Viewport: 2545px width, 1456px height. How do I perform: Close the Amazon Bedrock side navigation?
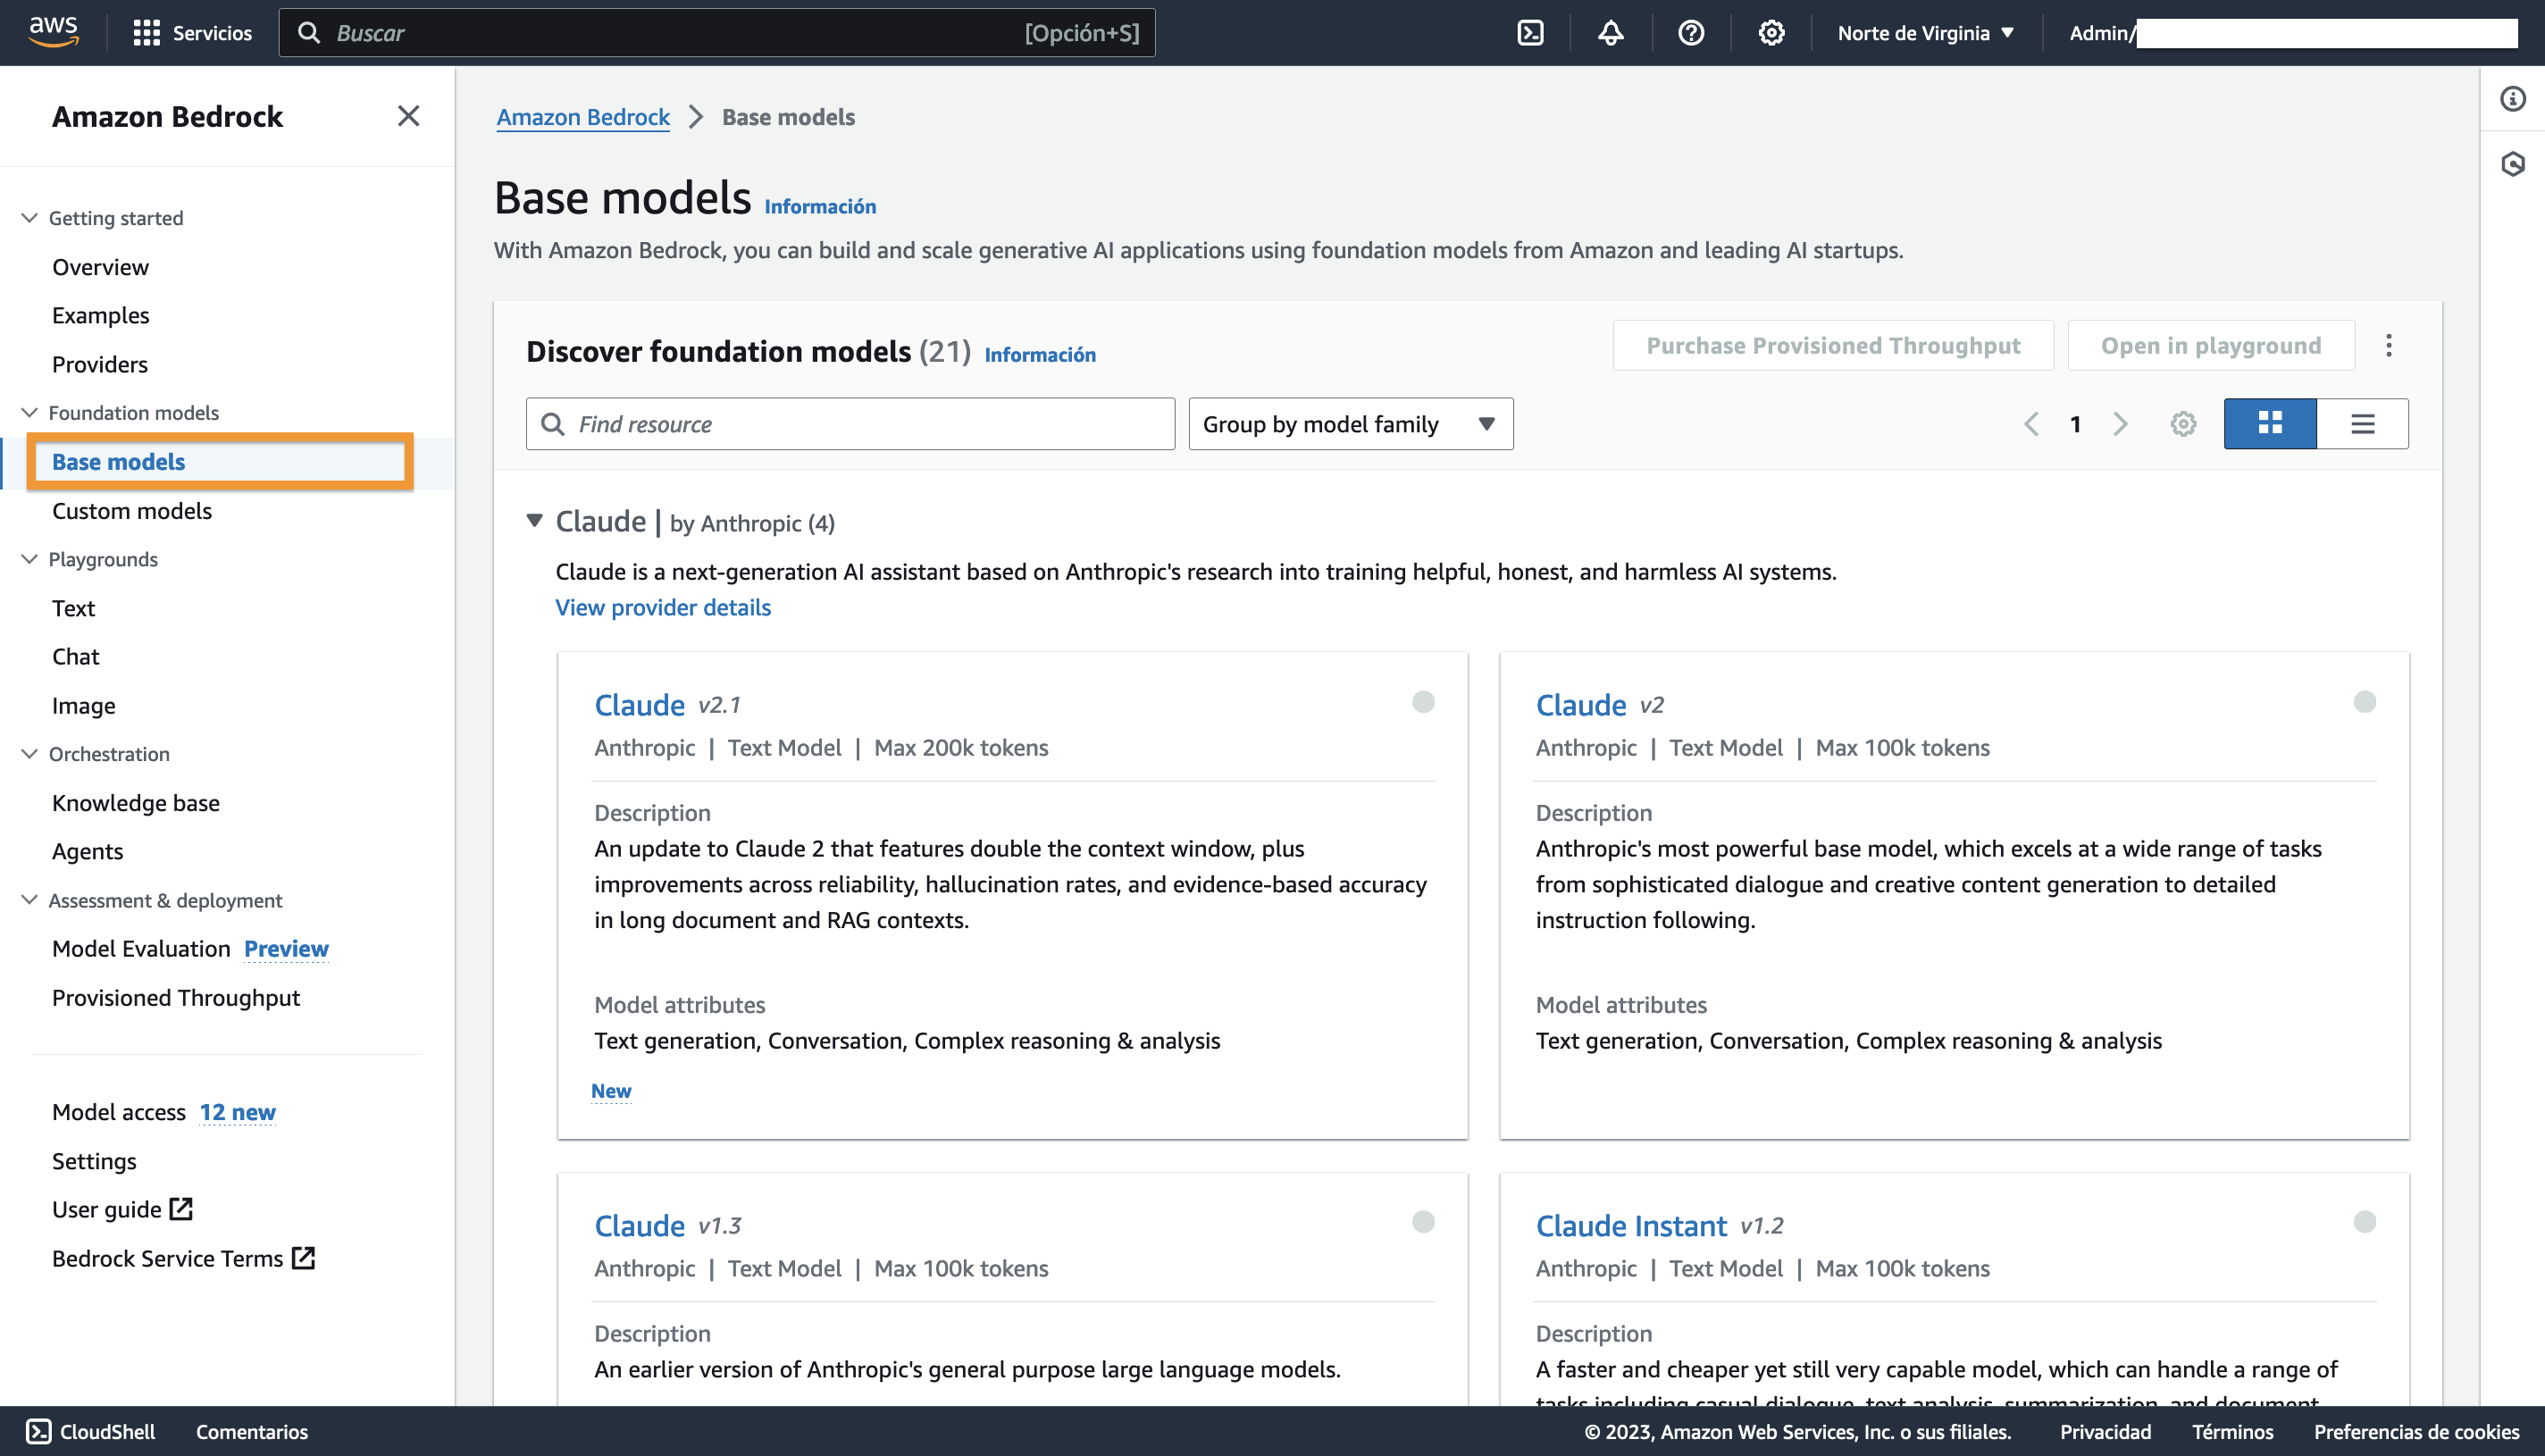(408, 116)
